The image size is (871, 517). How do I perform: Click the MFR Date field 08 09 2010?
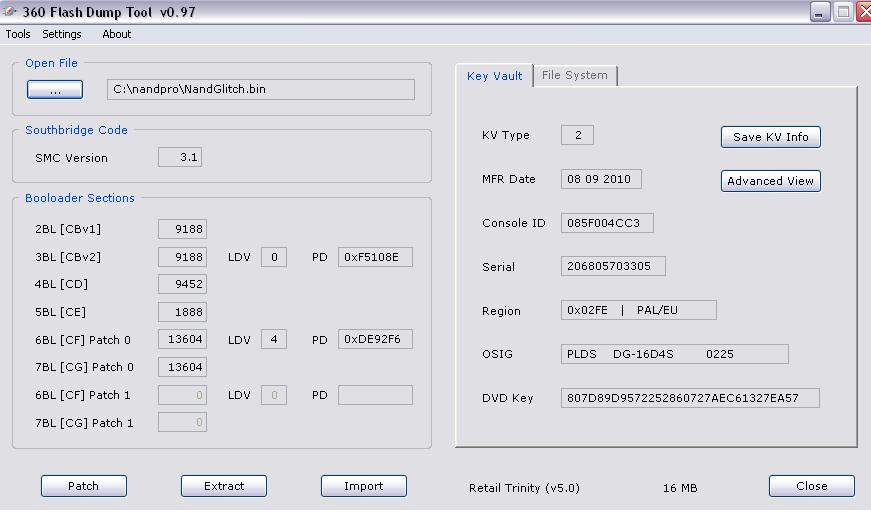[601, 179]
